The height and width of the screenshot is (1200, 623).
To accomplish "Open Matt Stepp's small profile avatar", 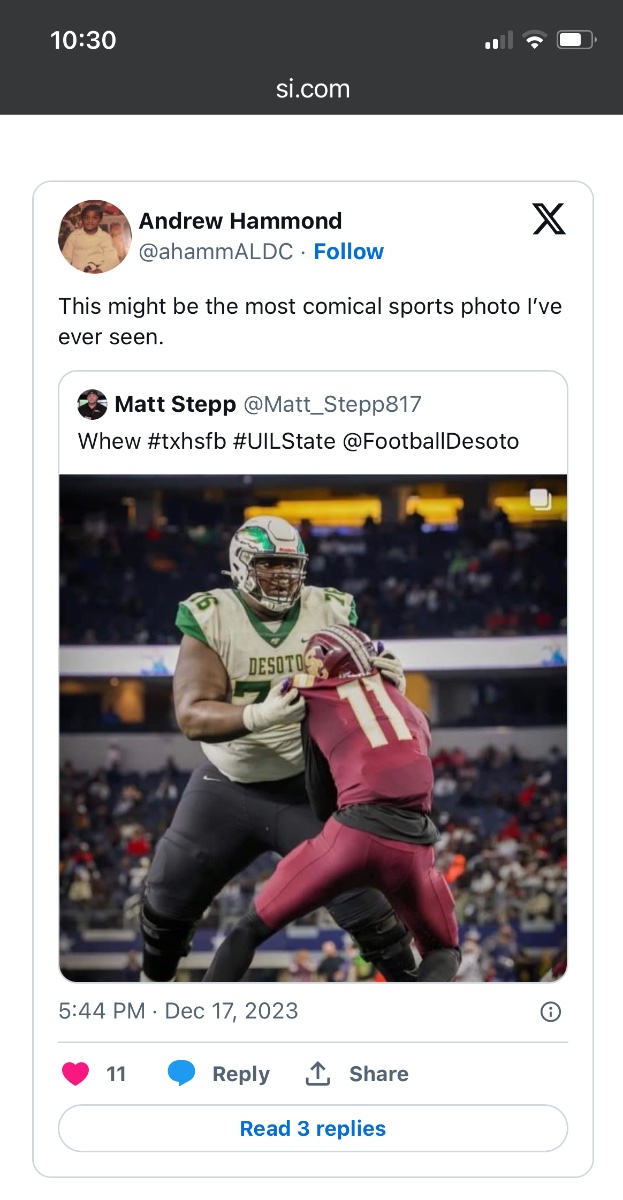I will [x=92, y=404].
